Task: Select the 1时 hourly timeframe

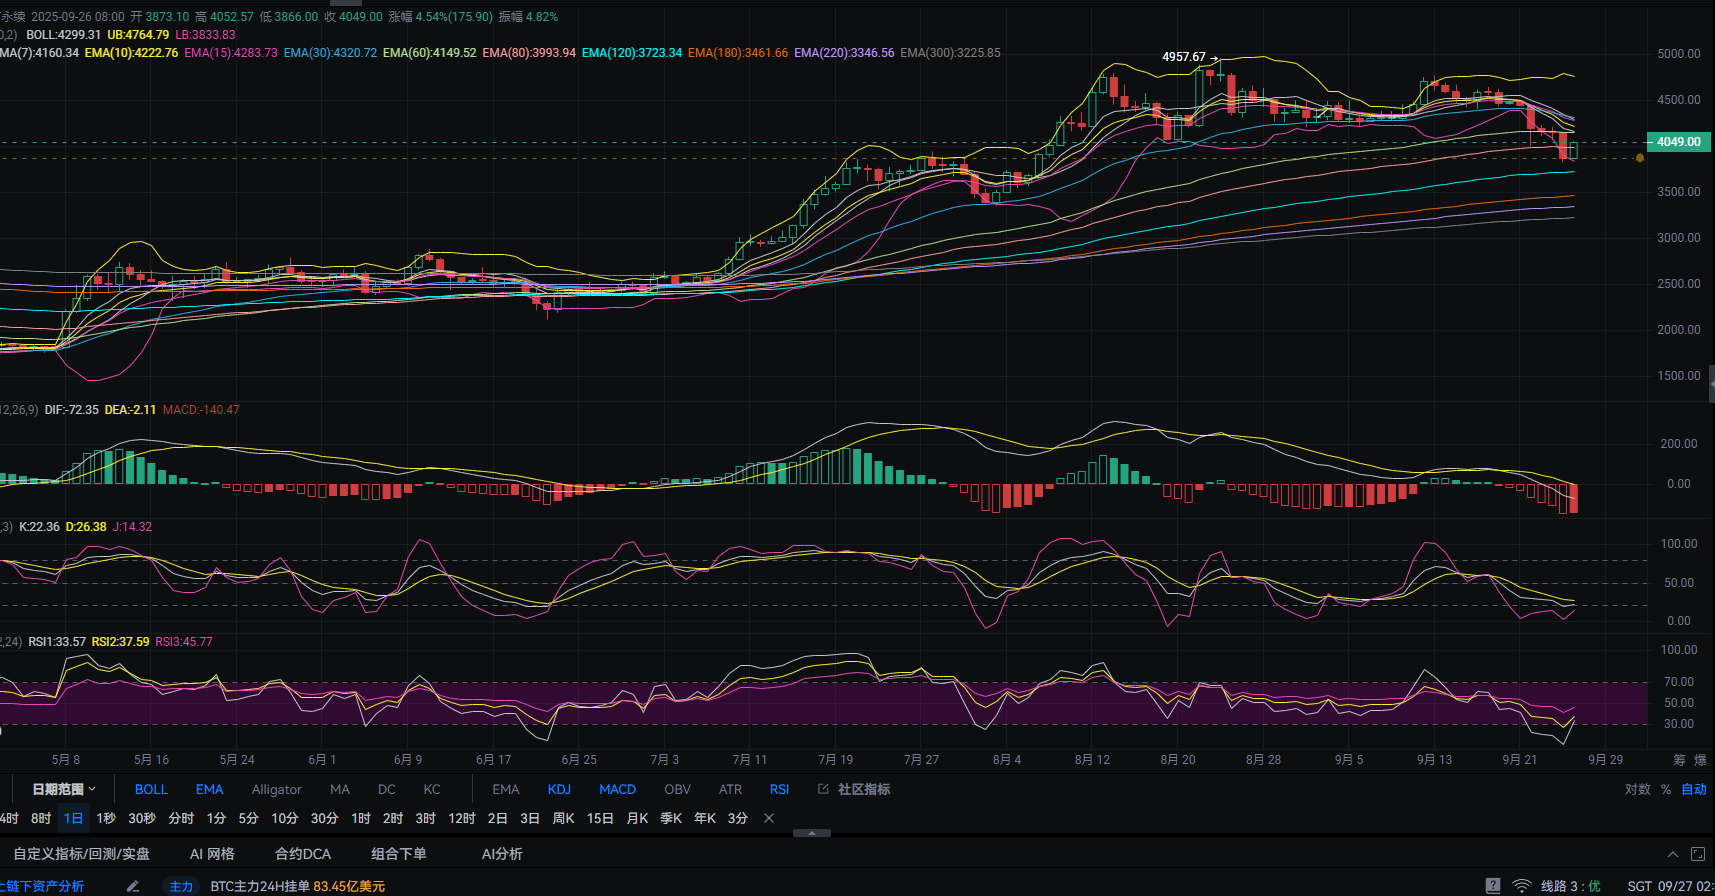Action: point(361,818)
